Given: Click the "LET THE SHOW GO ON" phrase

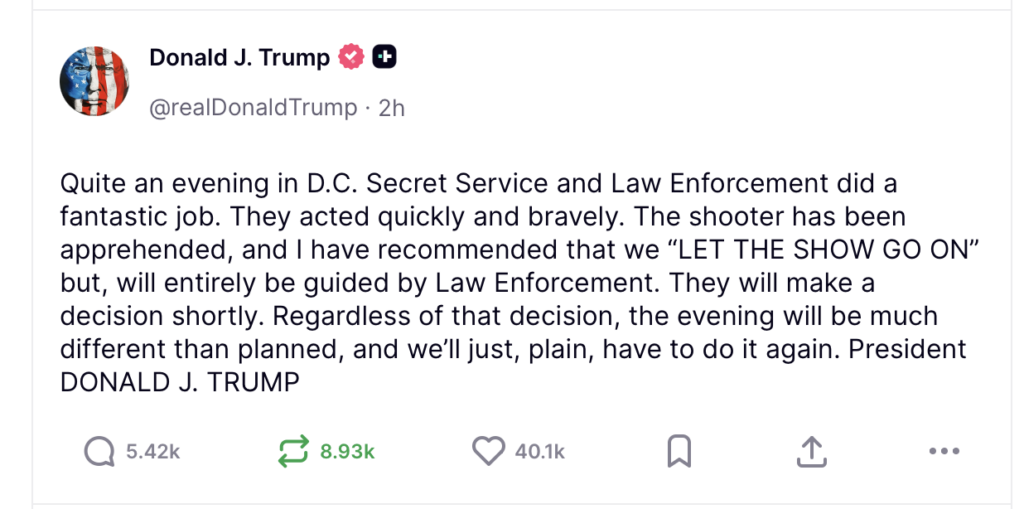Looking at the screenshot, I should click(826, 250).
